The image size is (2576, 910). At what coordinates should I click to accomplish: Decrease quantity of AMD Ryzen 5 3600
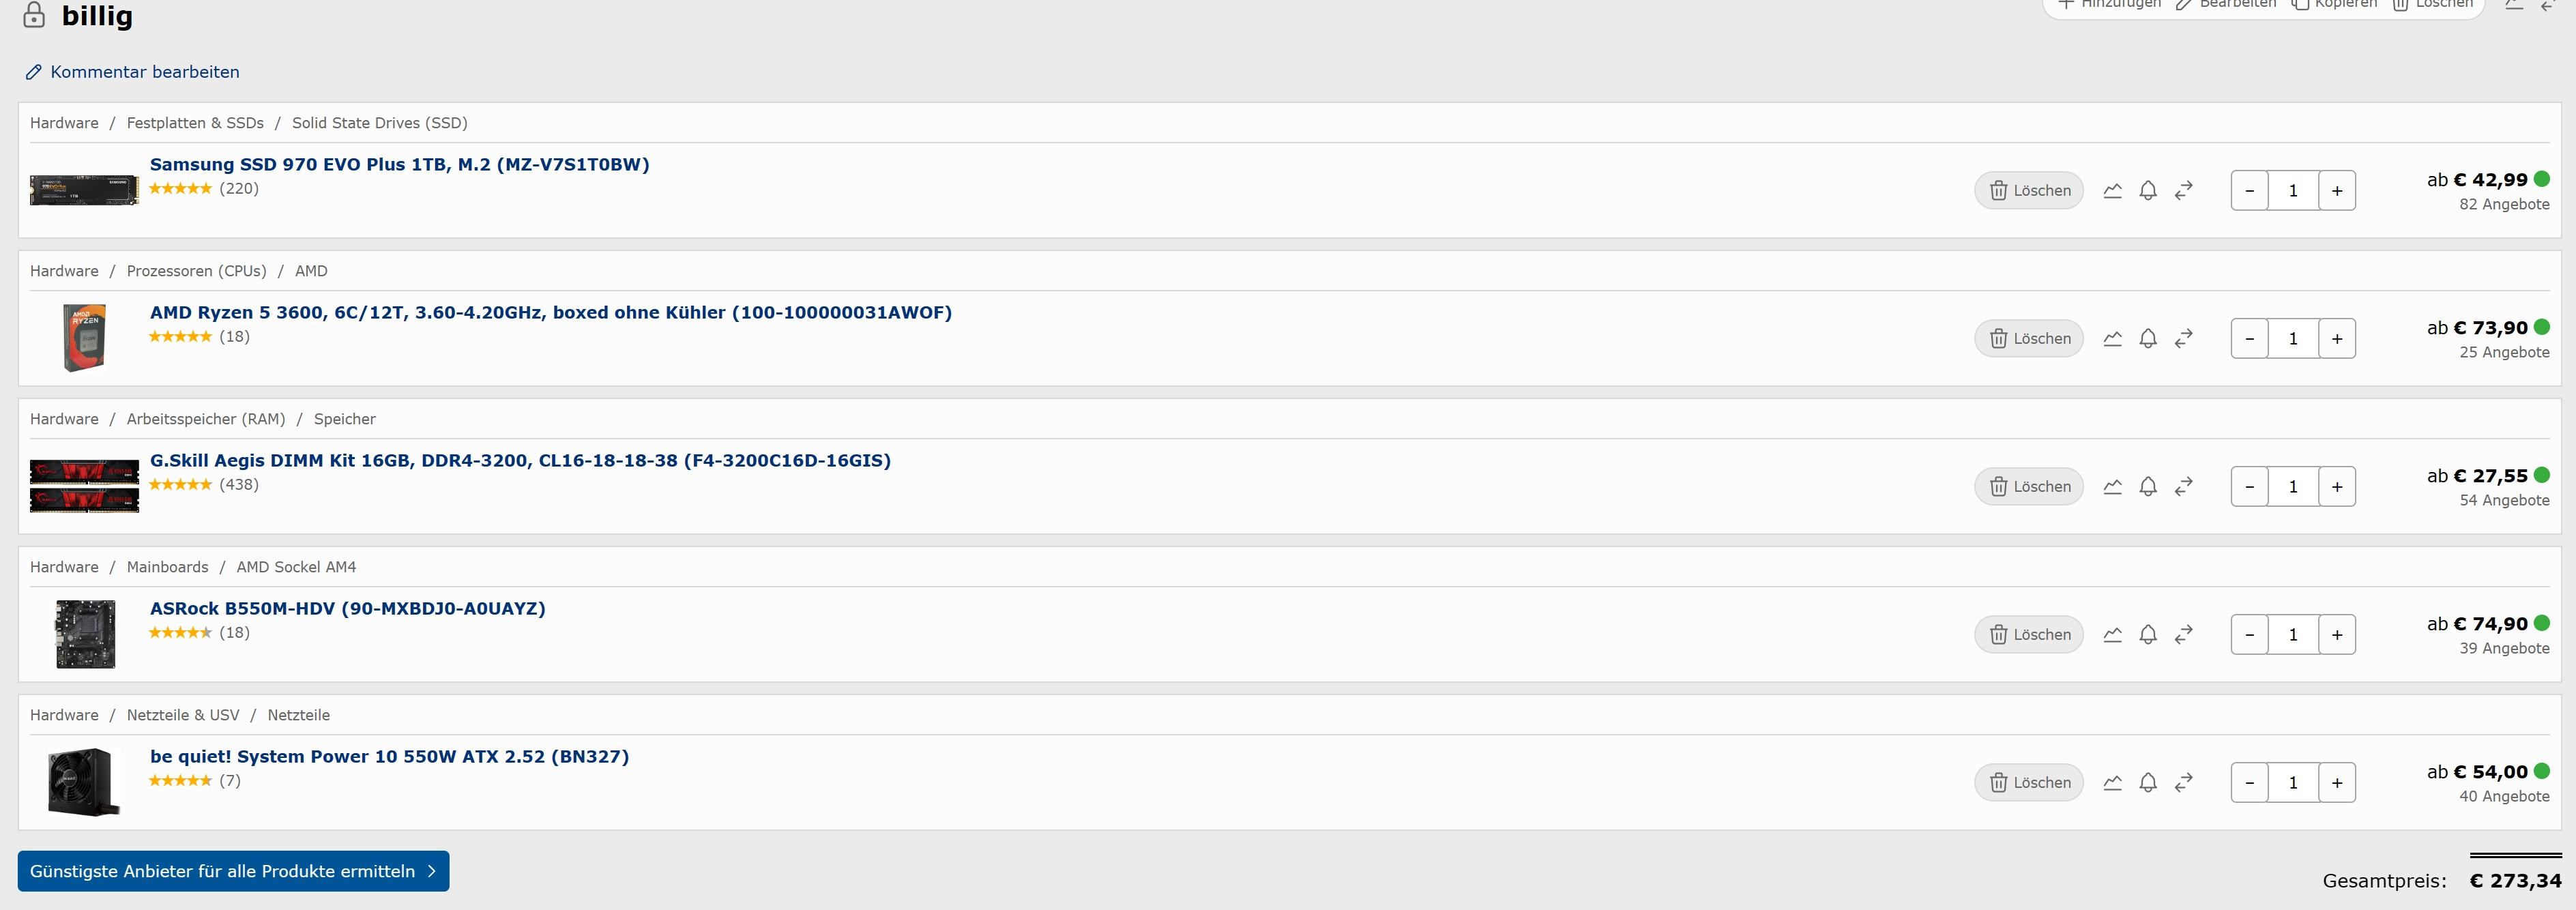point(2250,339)
